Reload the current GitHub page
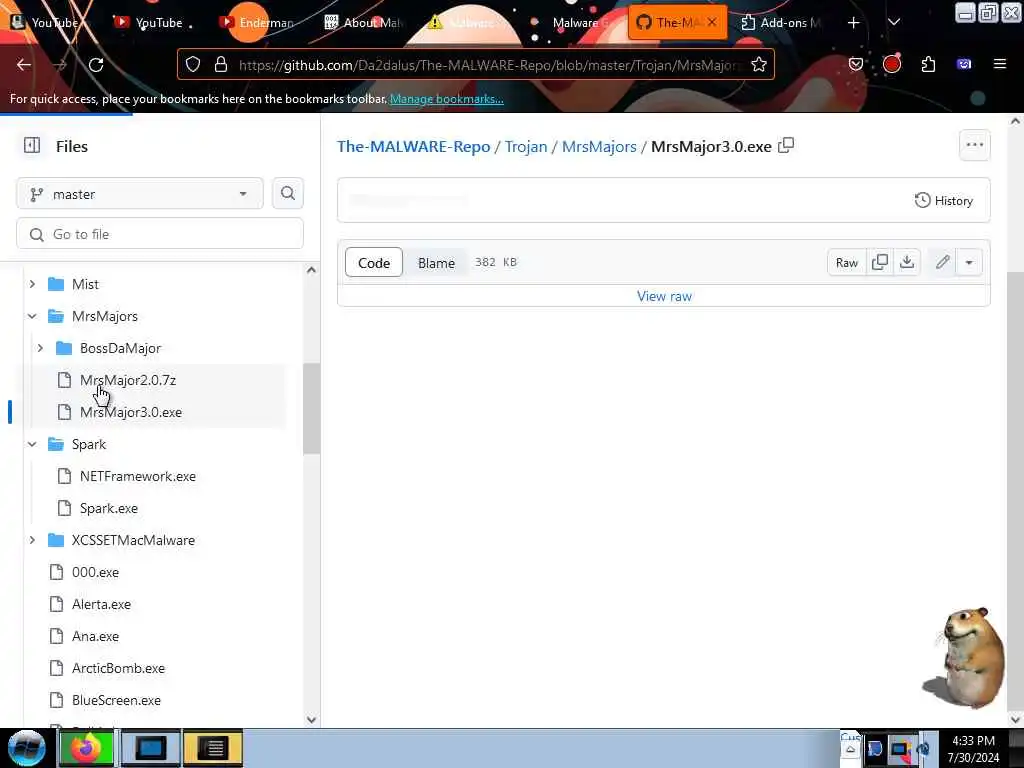Viewport: 1024px width, 768px height. [x=96, y=65]
